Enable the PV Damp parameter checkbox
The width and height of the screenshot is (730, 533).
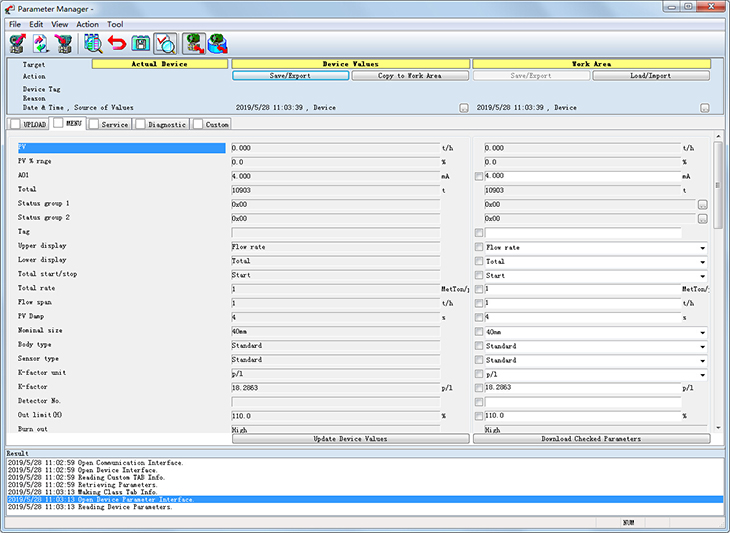479,317
